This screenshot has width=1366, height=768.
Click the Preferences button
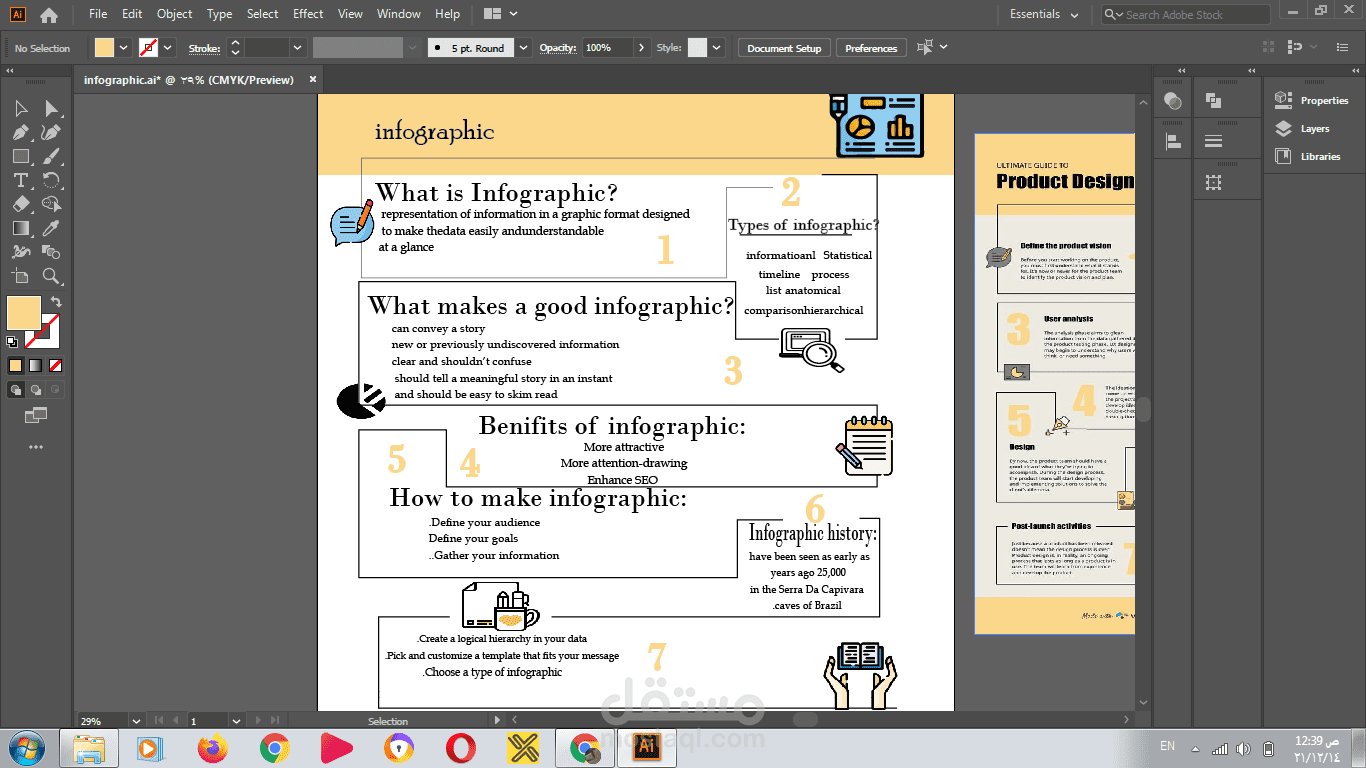(x=871, y=48)
